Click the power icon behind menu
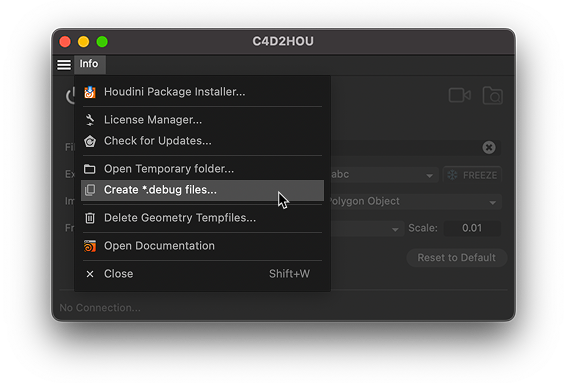567x383 pixels. (70, 95)
